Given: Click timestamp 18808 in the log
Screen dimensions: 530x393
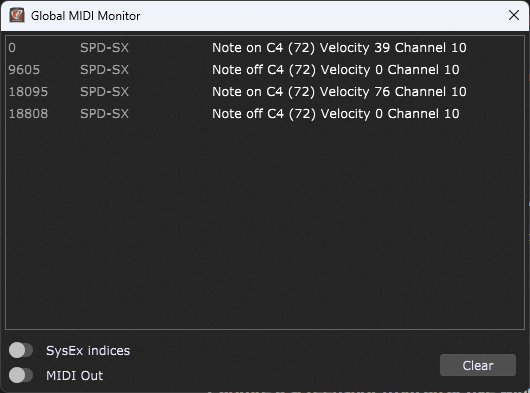Looking at the screenshot, I should (x=28, y=114).
